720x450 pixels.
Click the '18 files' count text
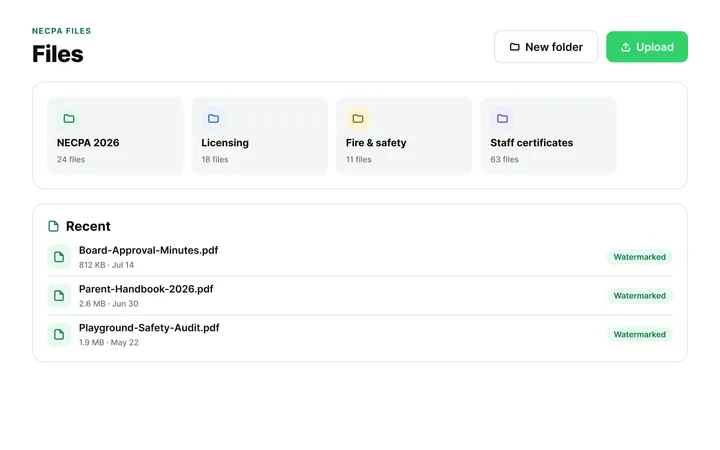(x=215, y=159)
